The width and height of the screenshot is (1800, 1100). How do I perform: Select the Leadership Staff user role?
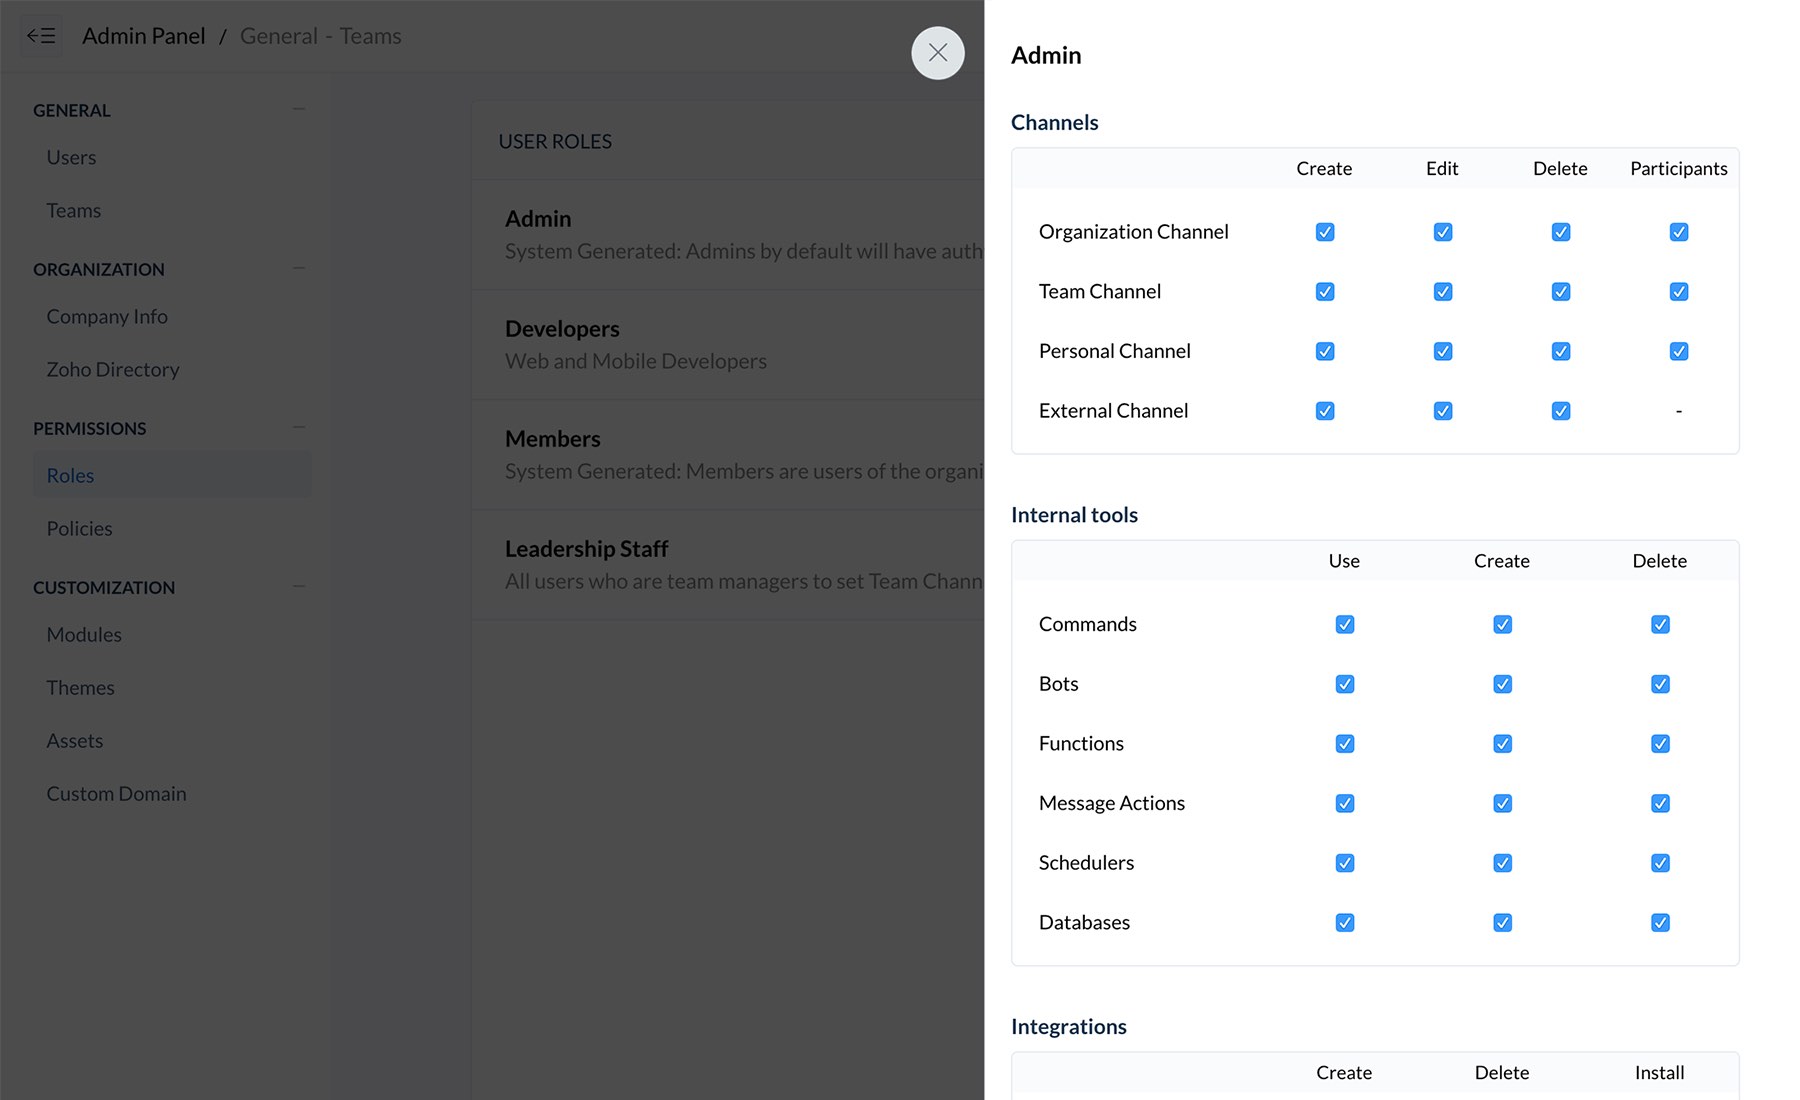(728, 565)
